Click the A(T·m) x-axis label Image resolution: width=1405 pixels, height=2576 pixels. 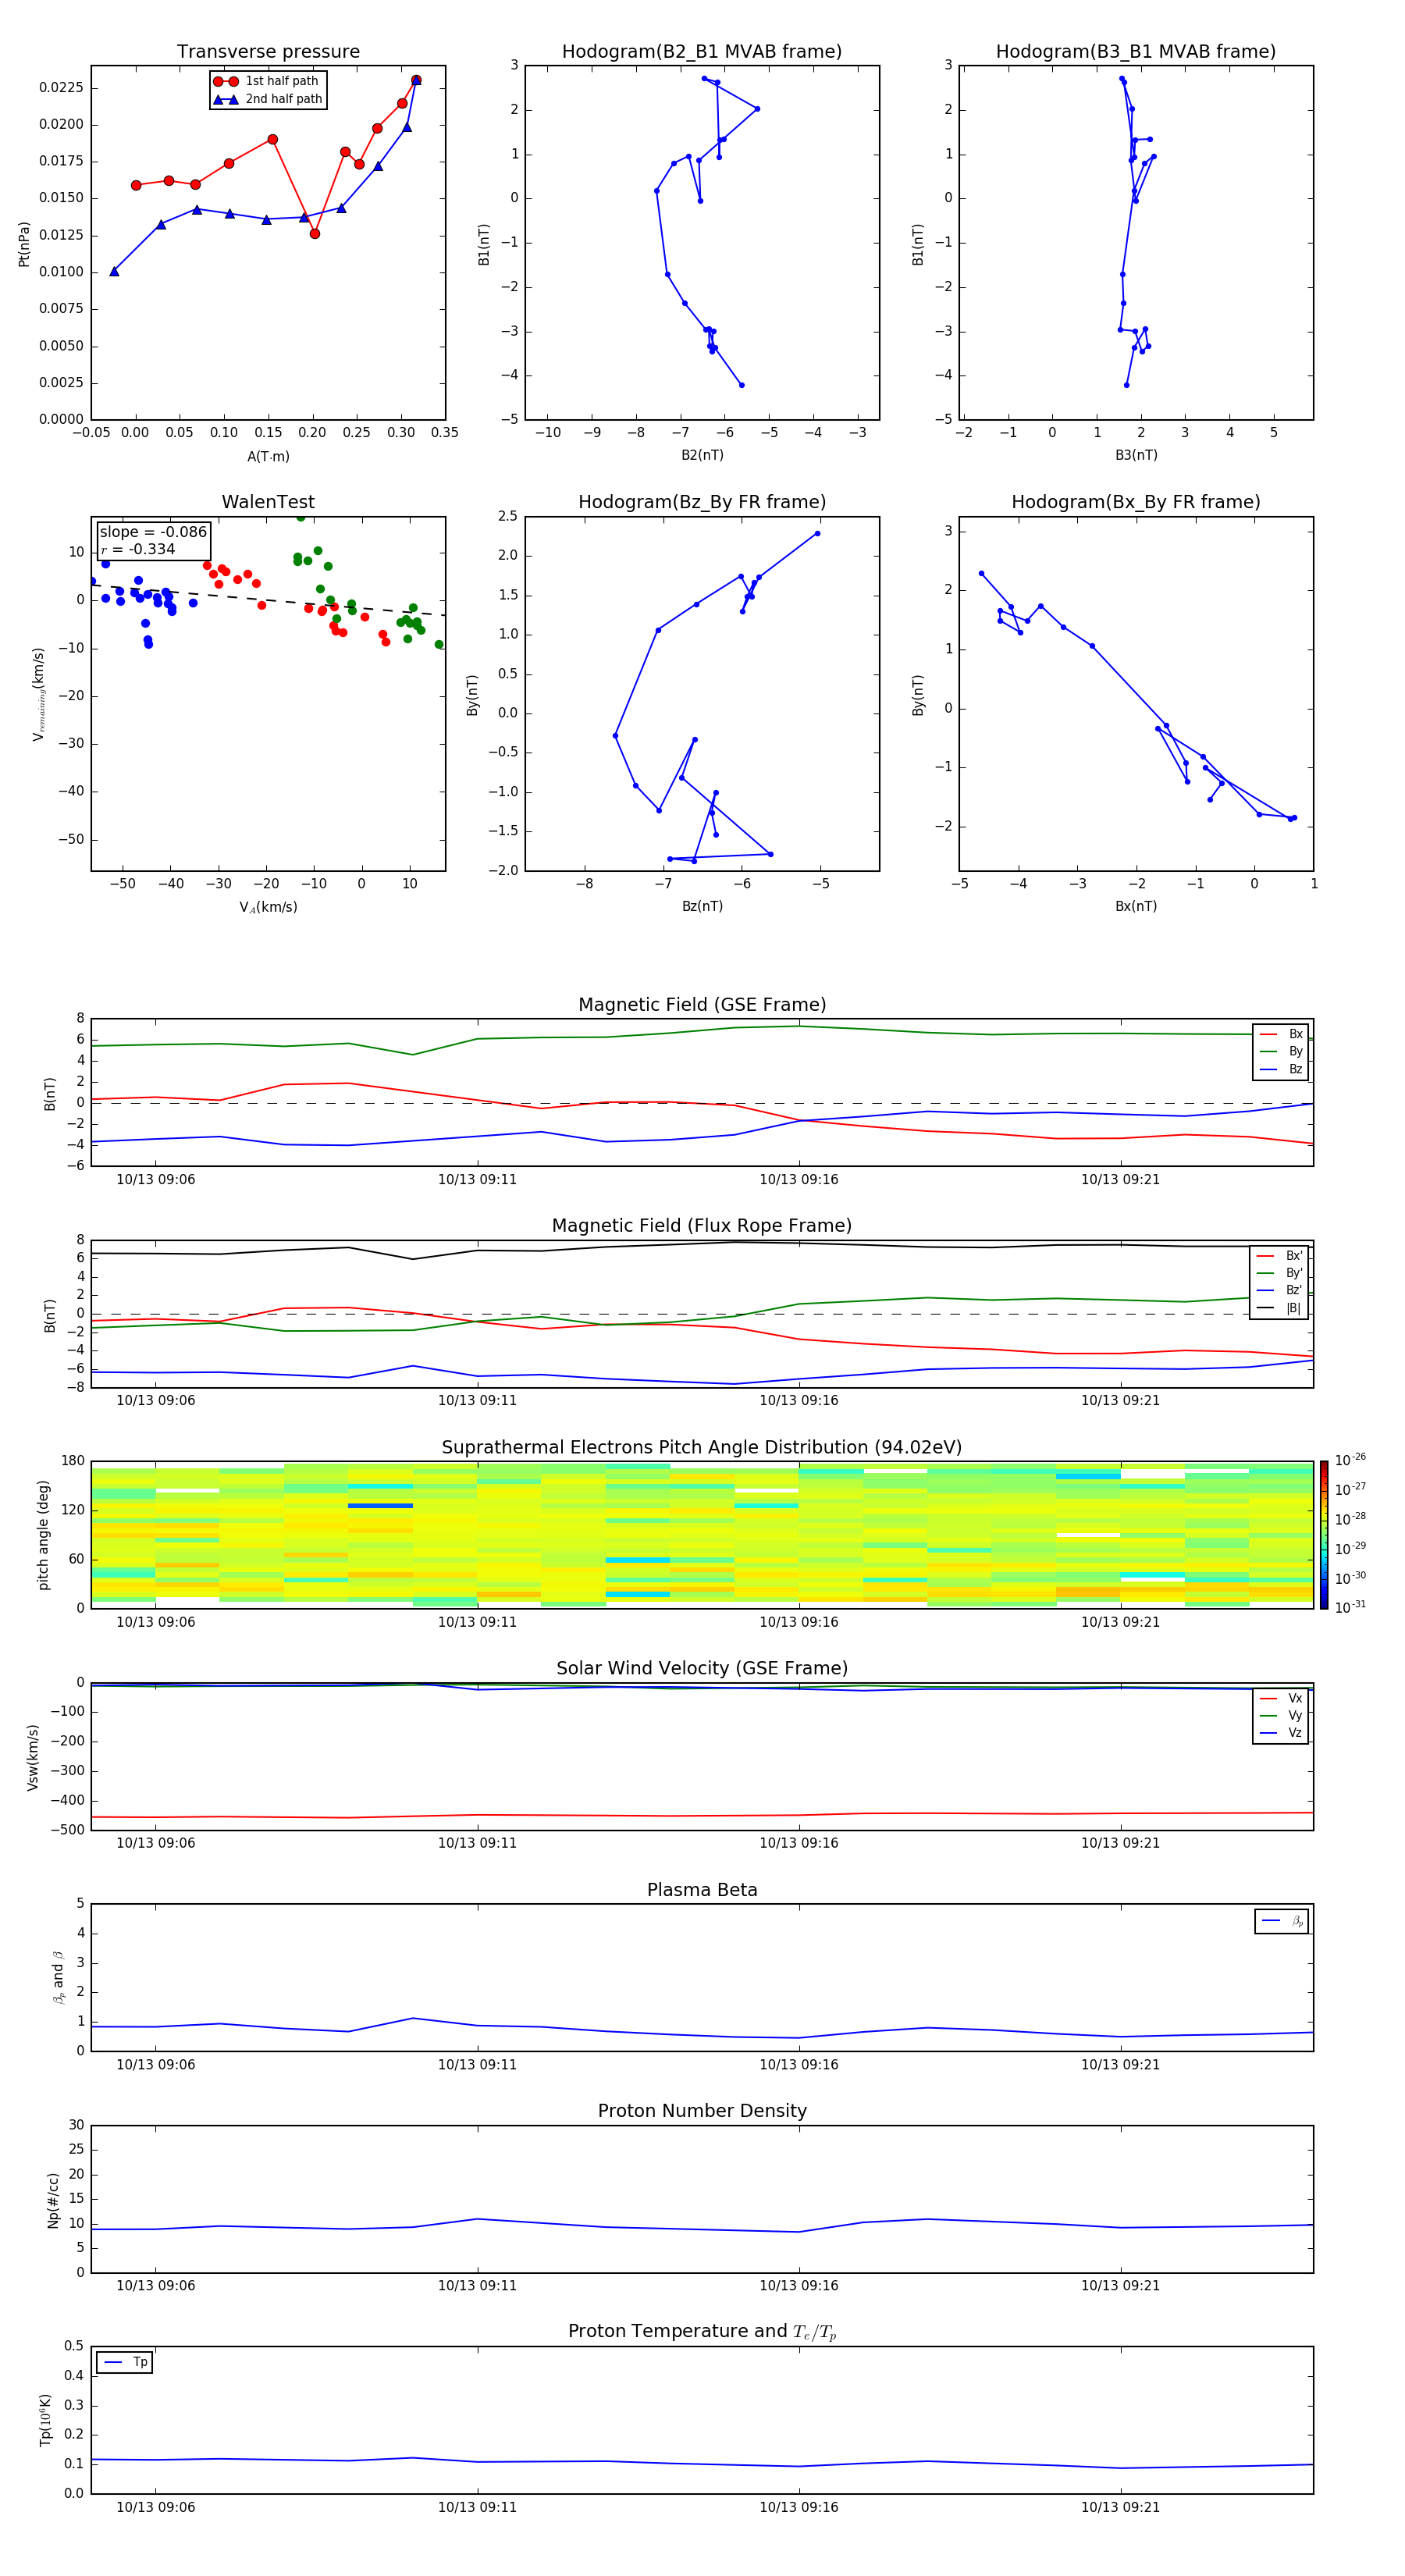(268, 457)
